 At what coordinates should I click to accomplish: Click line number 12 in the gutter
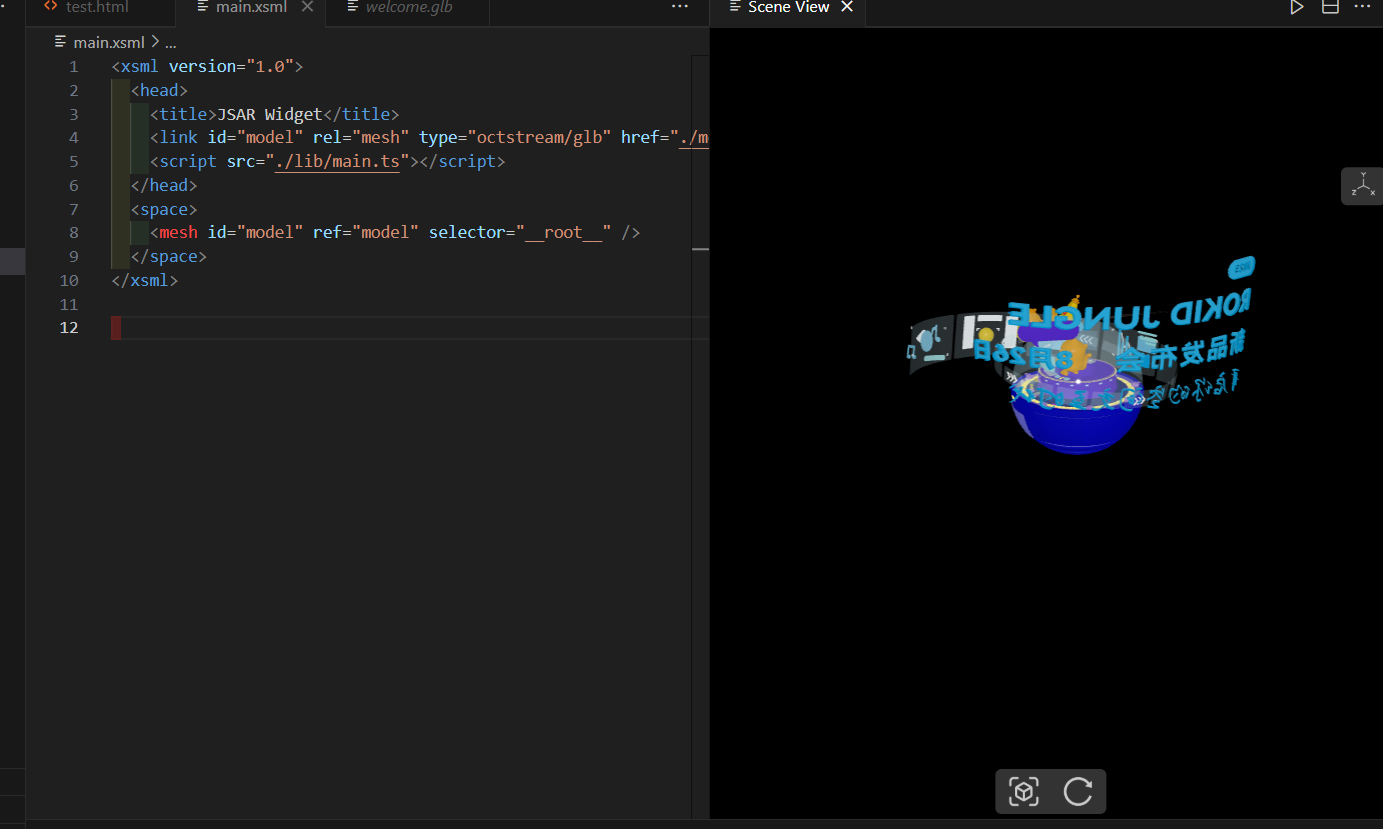[x=68, y=328]
